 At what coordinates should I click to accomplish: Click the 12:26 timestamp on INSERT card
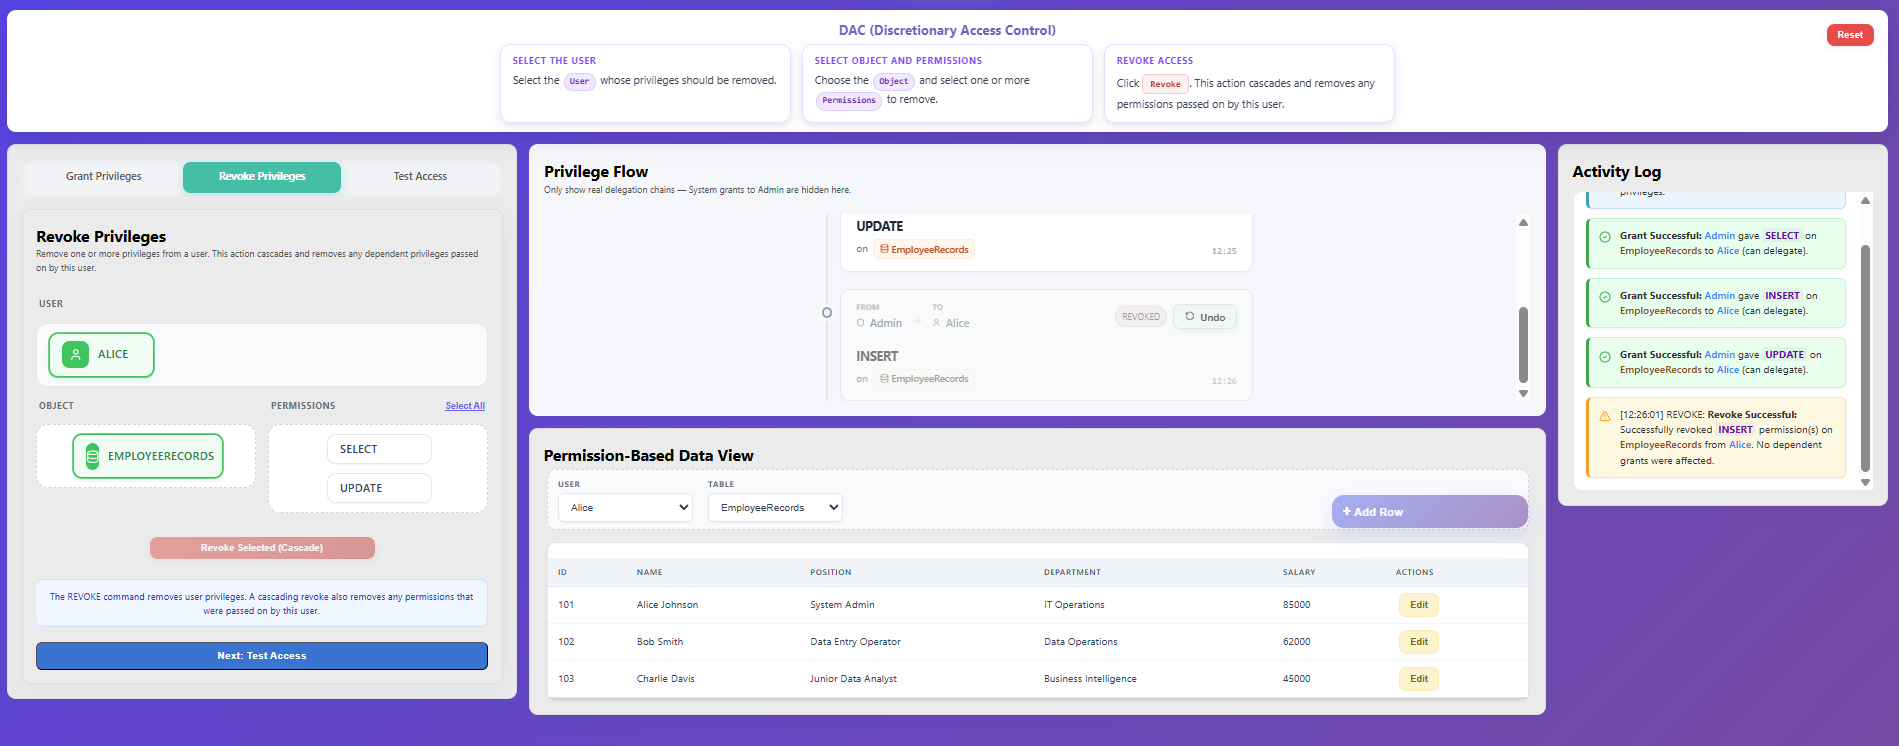click(1224, 381)
